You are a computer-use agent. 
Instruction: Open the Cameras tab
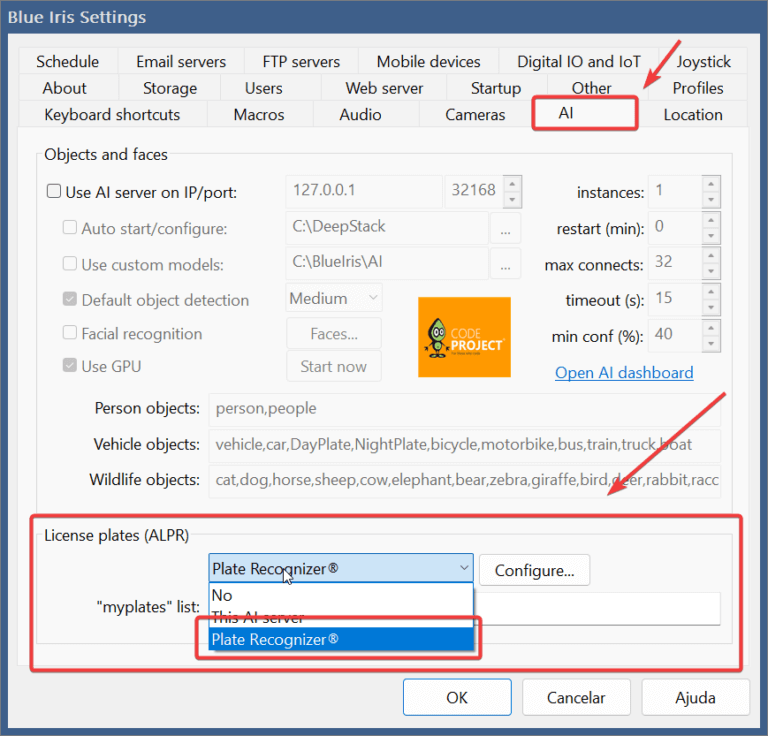point(475,115)
